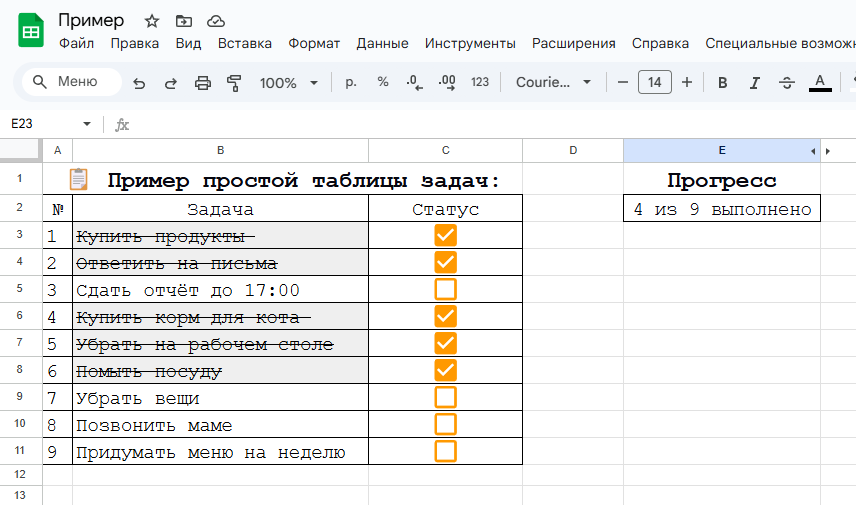Check the Придумать меню на неделю checkbox

pos(445,451)
